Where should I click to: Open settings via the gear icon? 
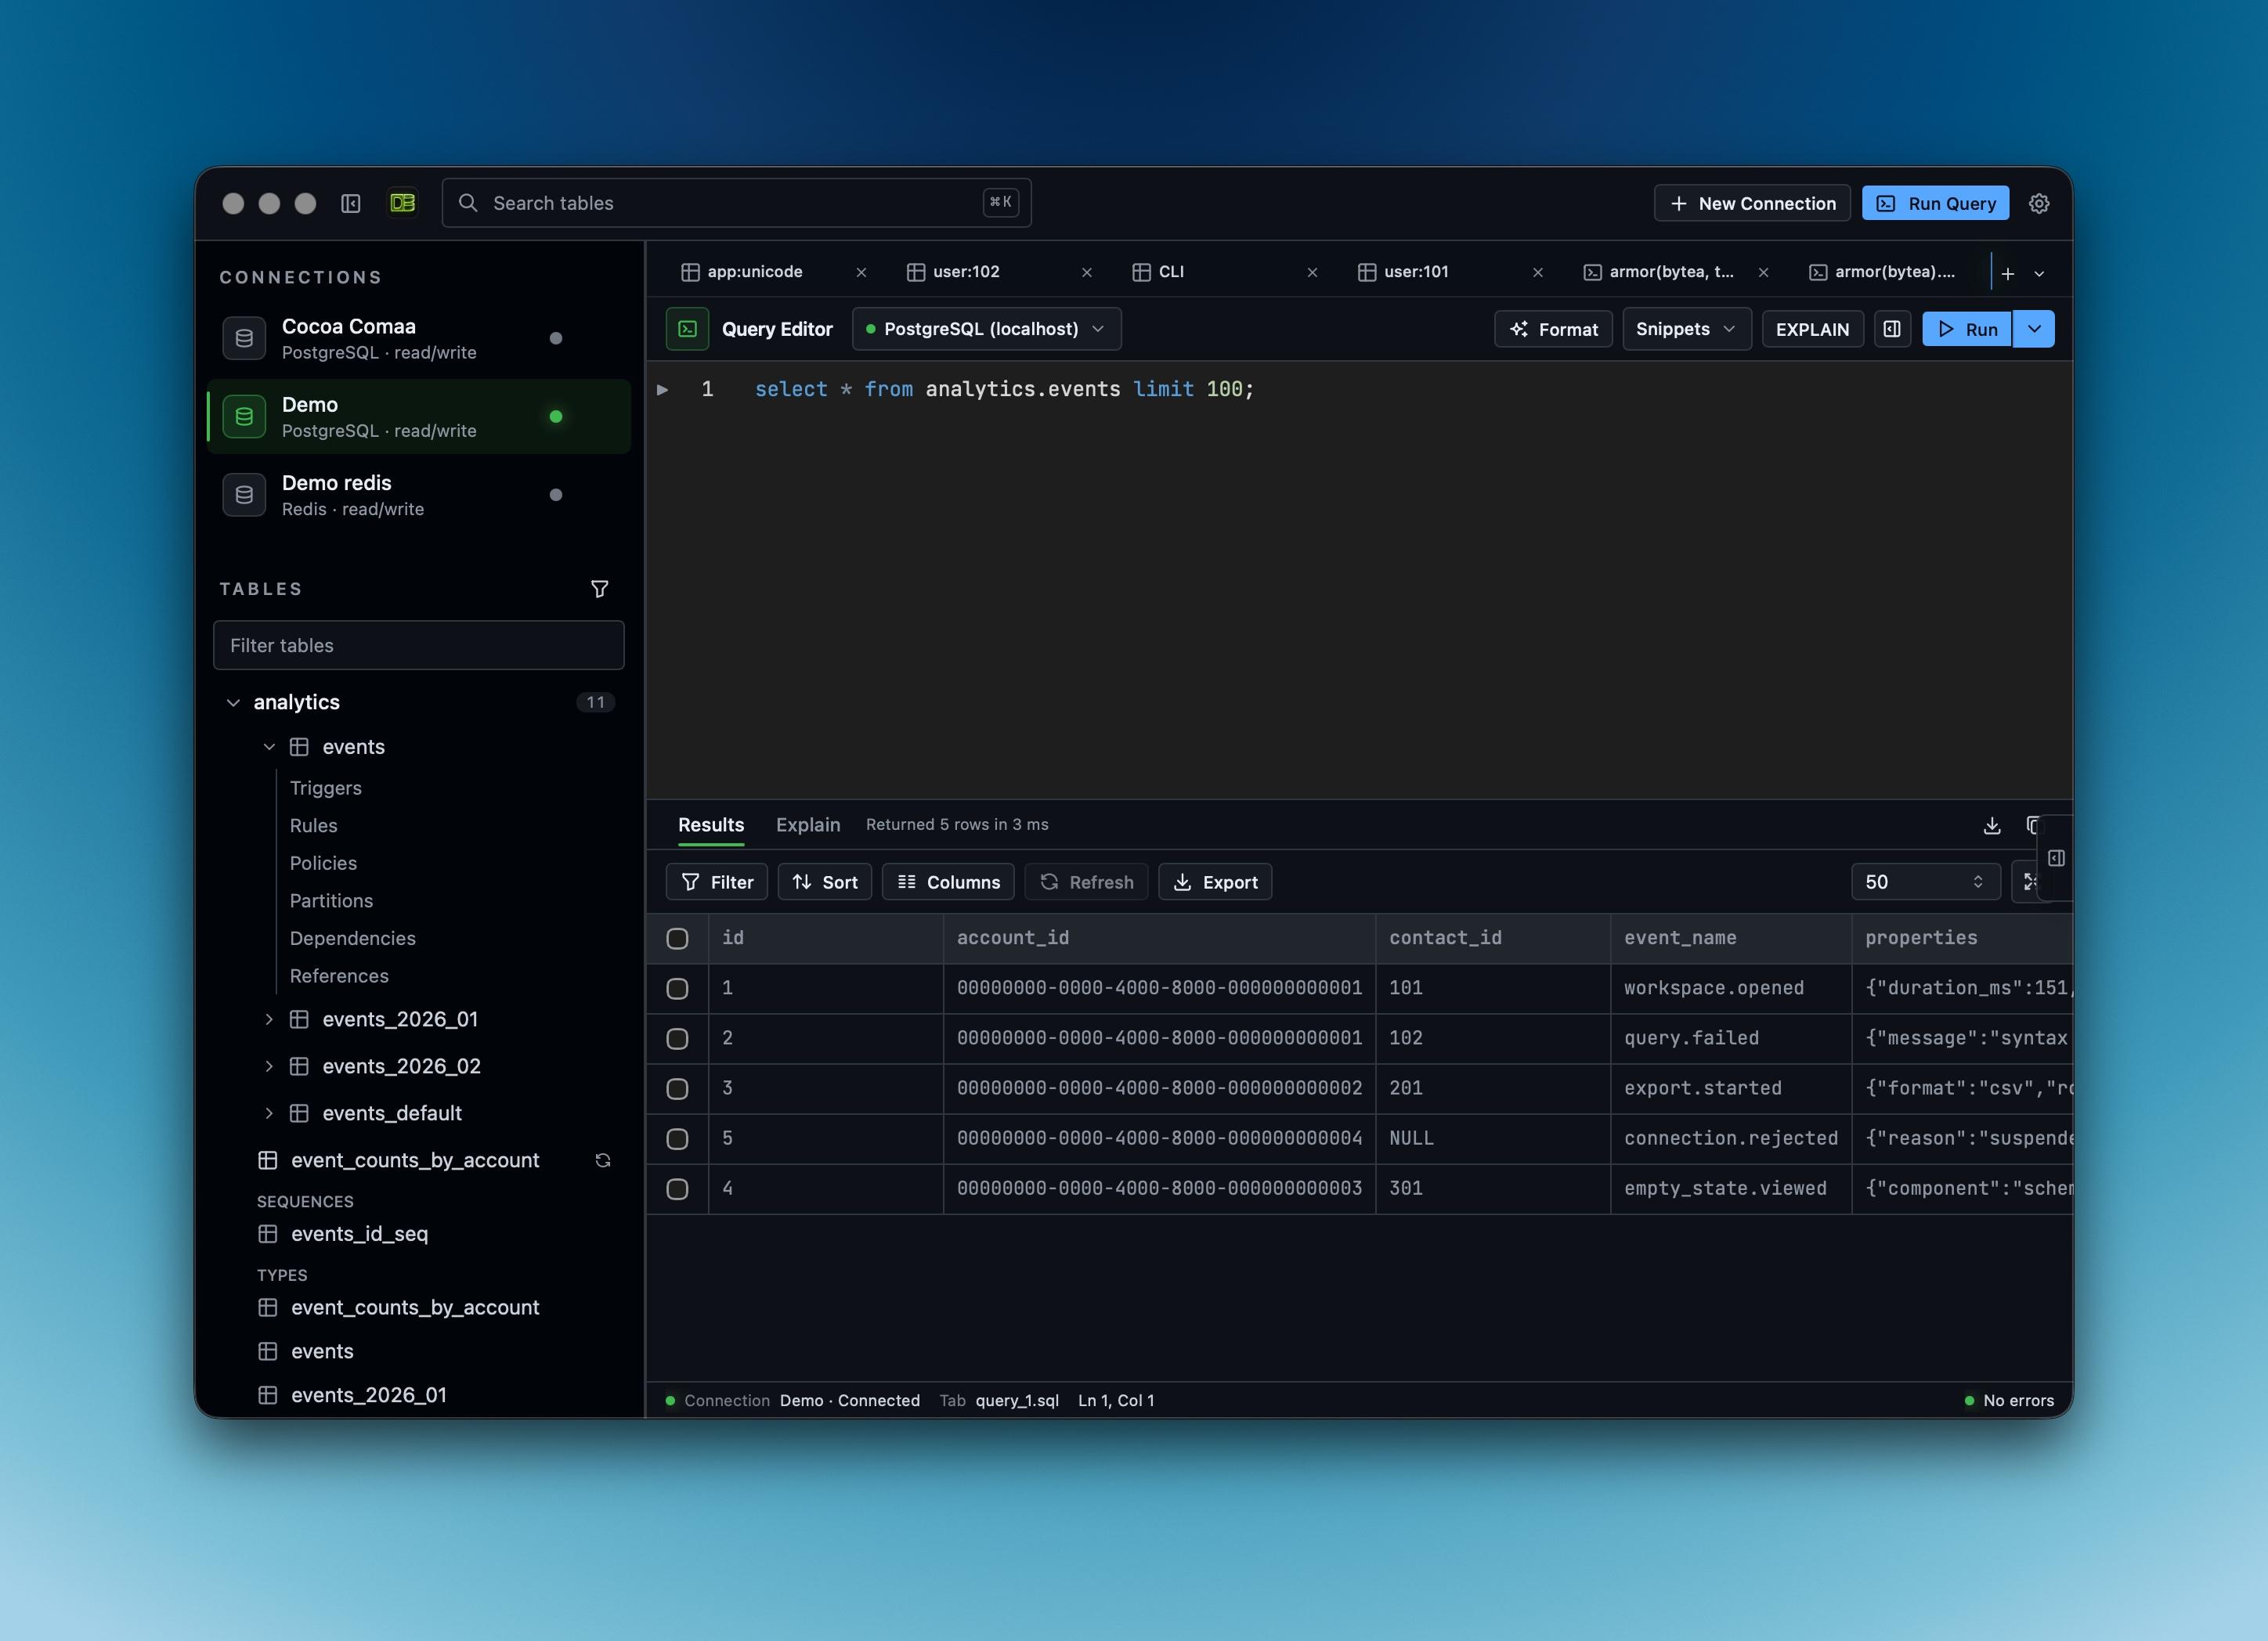click(2039, 203)
